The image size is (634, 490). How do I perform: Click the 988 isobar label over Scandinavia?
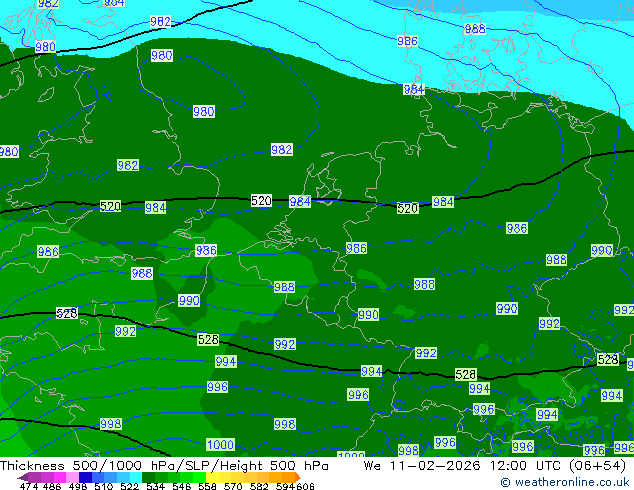click(x=475, y=29)
